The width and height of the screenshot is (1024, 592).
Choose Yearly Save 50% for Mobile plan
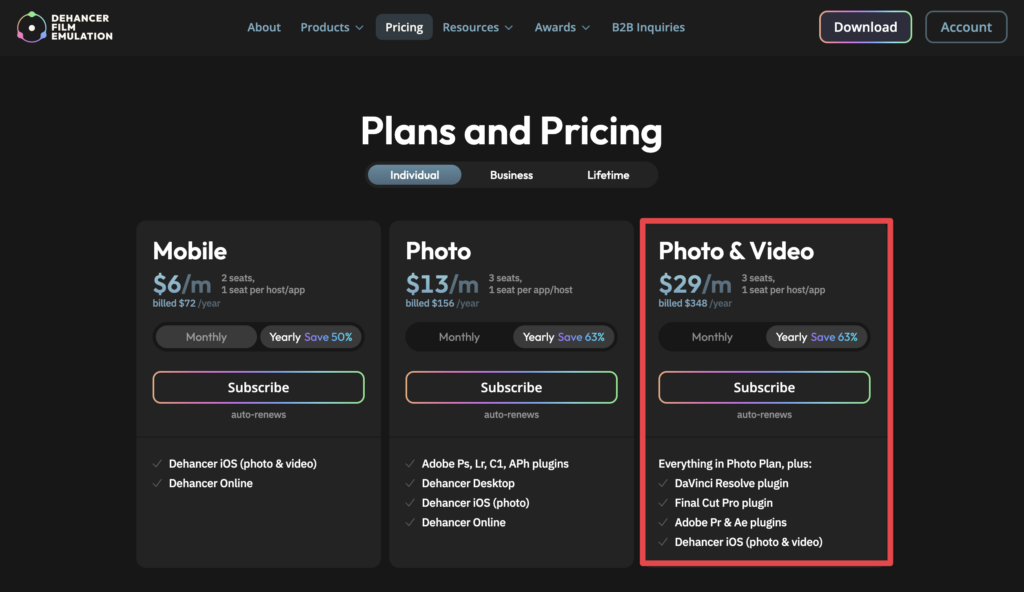pos(311,337)
